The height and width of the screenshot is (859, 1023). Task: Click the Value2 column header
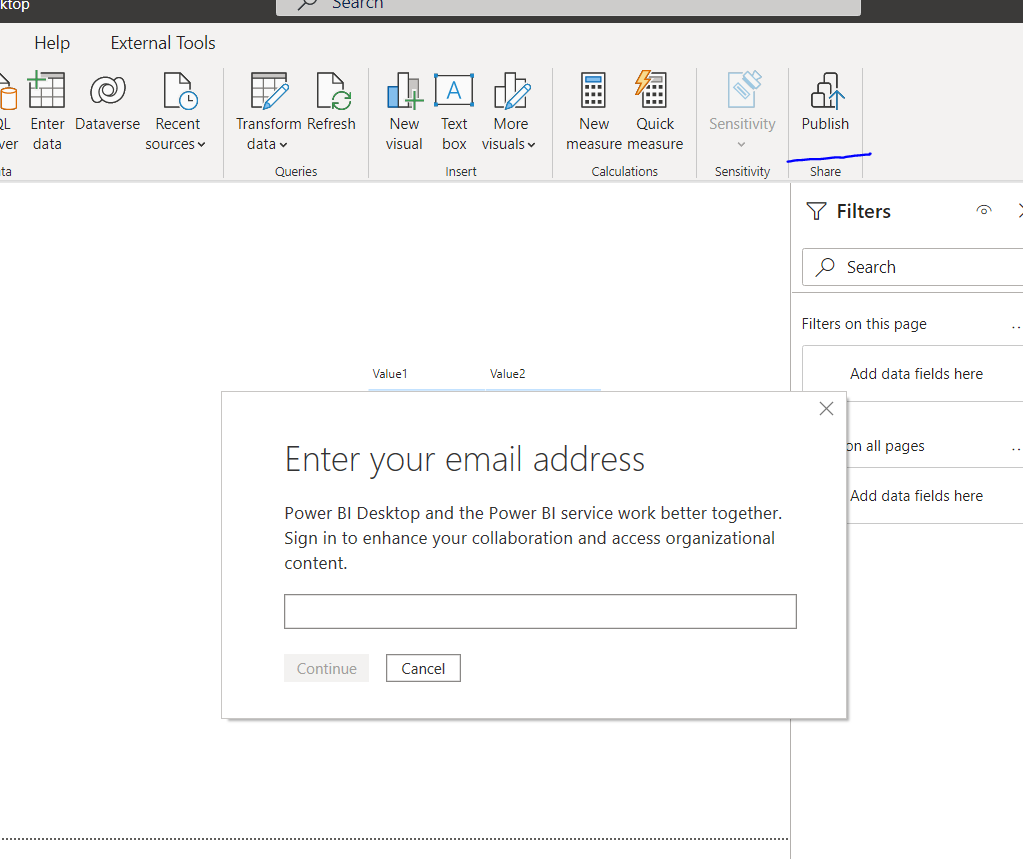click(508, 374)
